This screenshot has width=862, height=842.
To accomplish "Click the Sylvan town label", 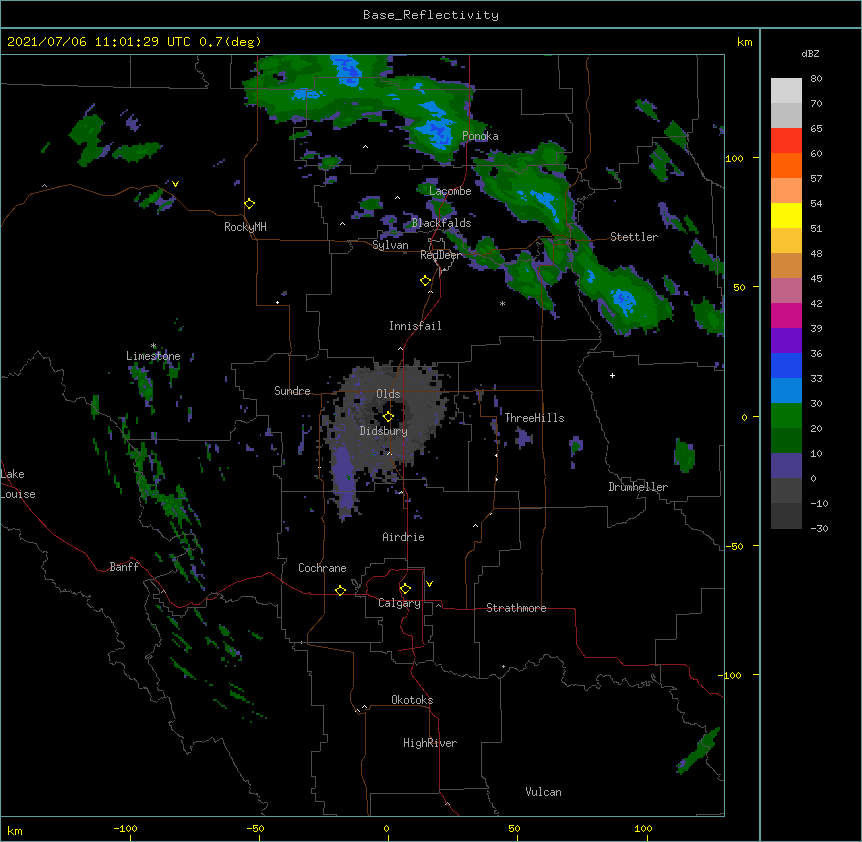I will coord(390,245).
